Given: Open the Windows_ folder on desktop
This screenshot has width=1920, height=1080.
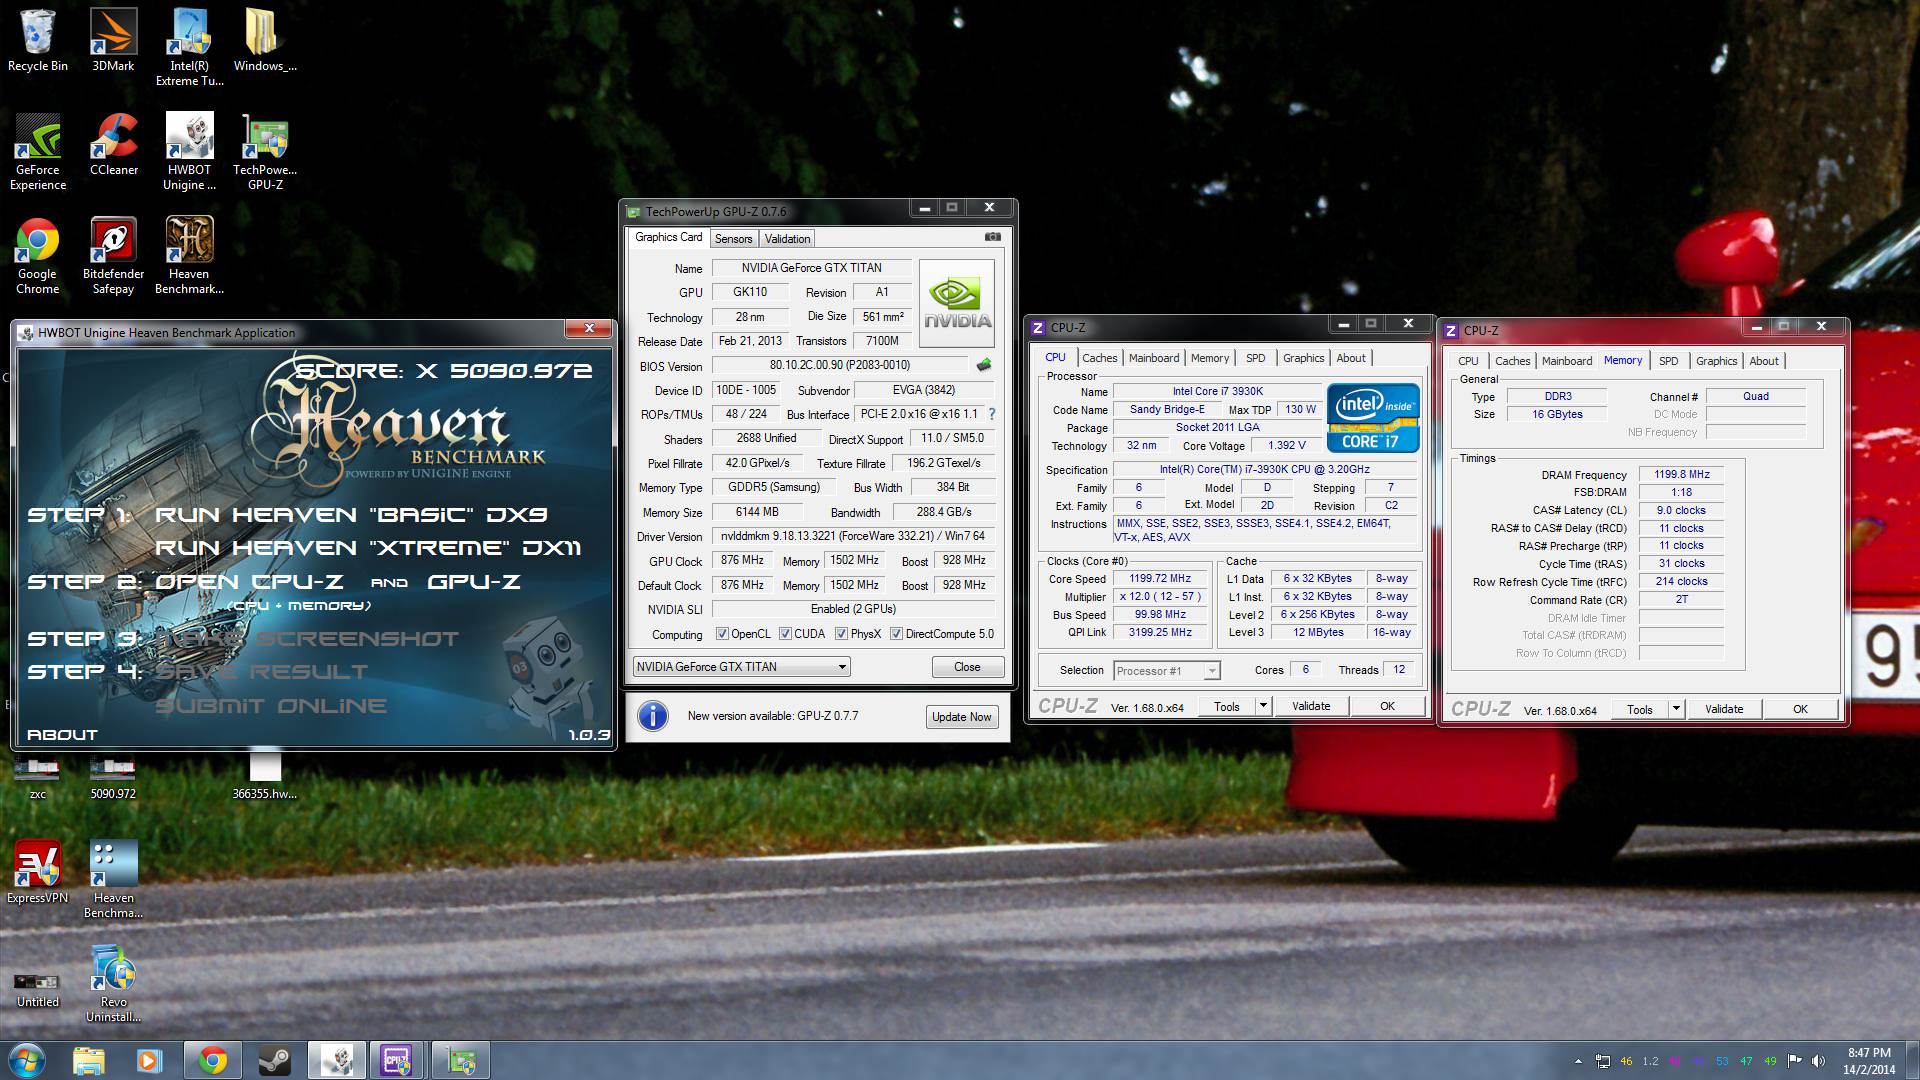Looking at the screenshot, I should [x=265, y=40].
